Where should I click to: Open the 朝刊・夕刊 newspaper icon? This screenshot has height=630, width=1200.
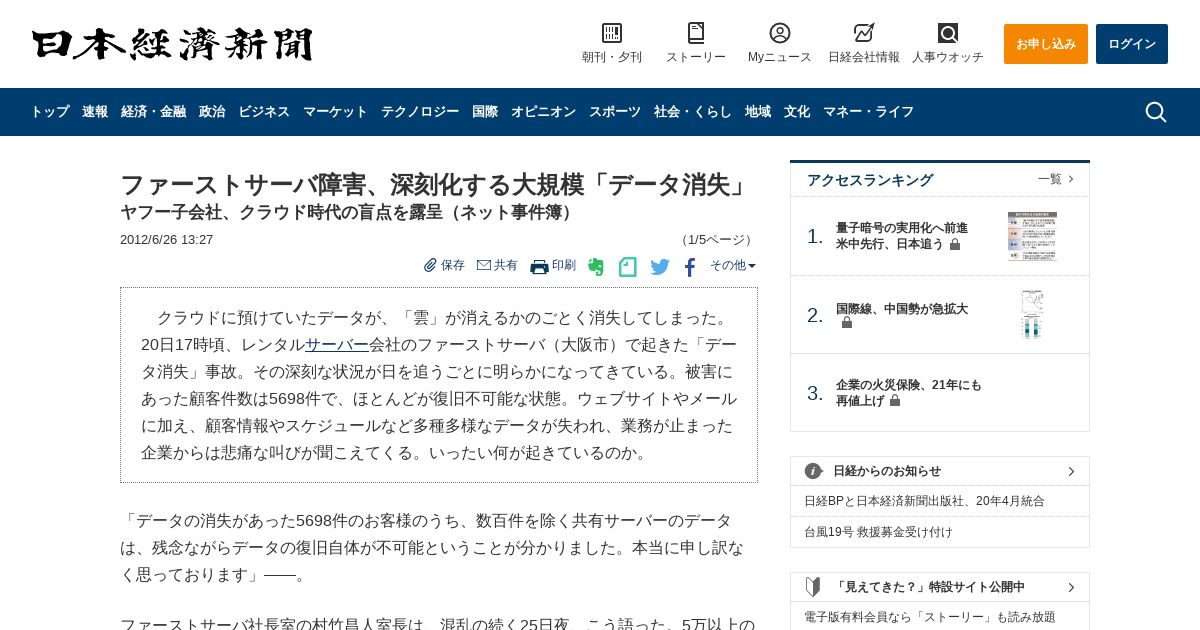[x=612, y=33]
